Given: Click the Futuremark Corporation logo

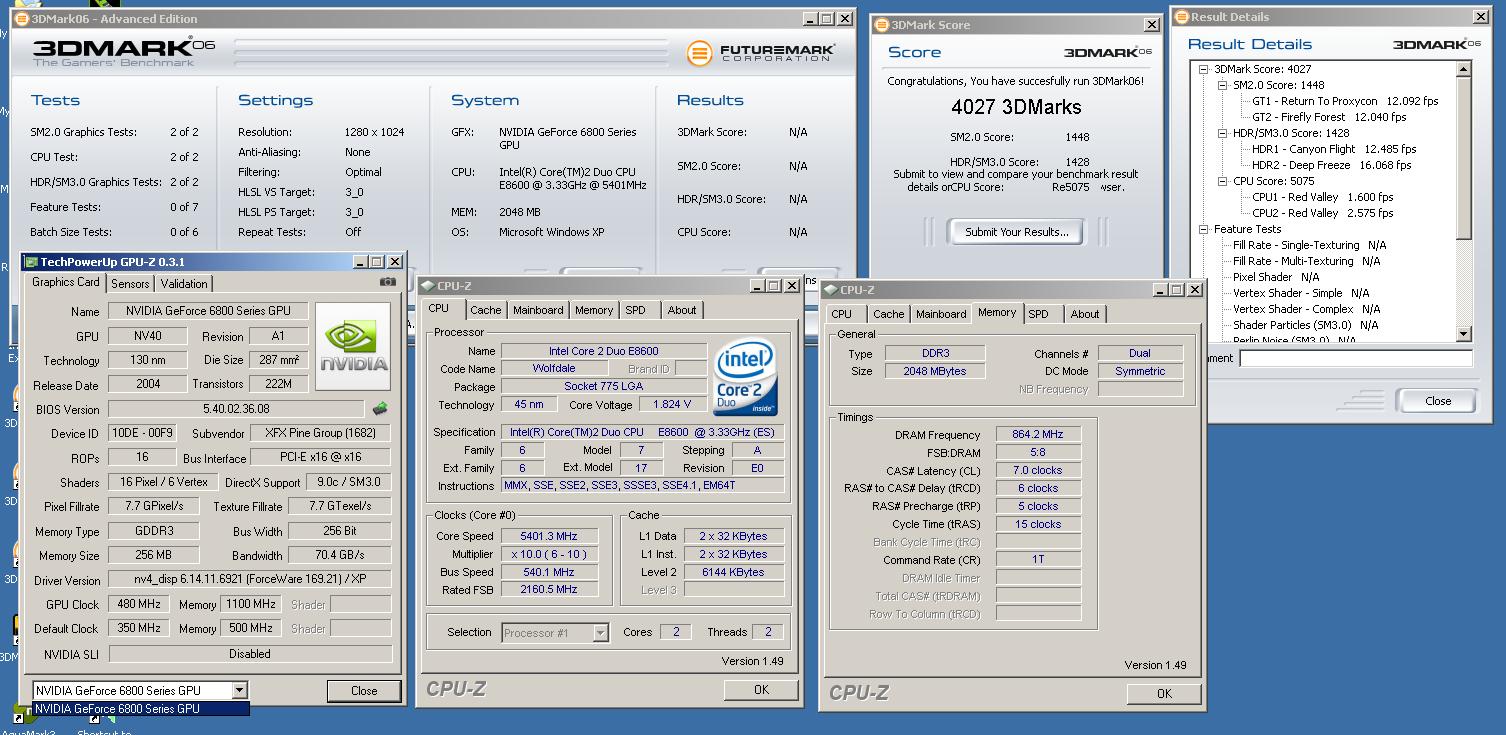Looking at the screenshot, I should point(761,53).
